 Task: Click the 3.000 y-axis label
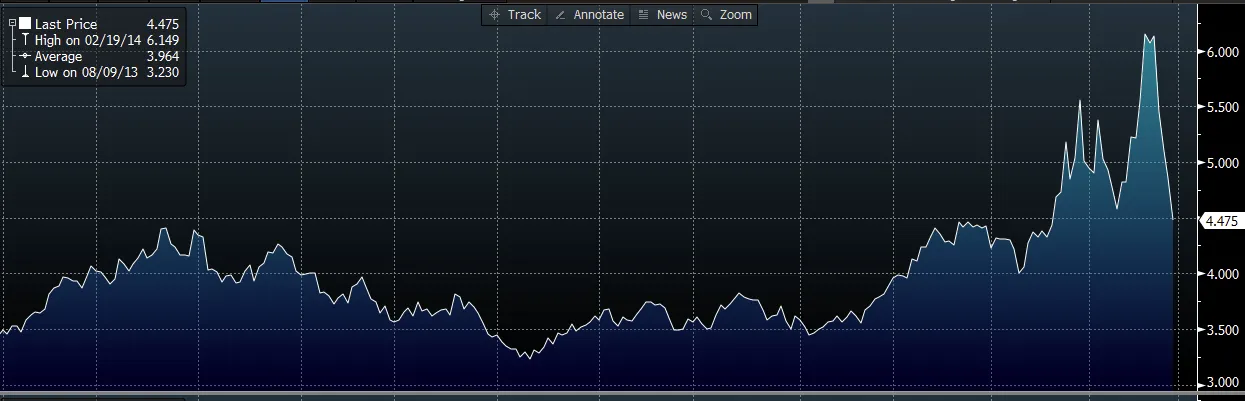[x=1224, y=383]
